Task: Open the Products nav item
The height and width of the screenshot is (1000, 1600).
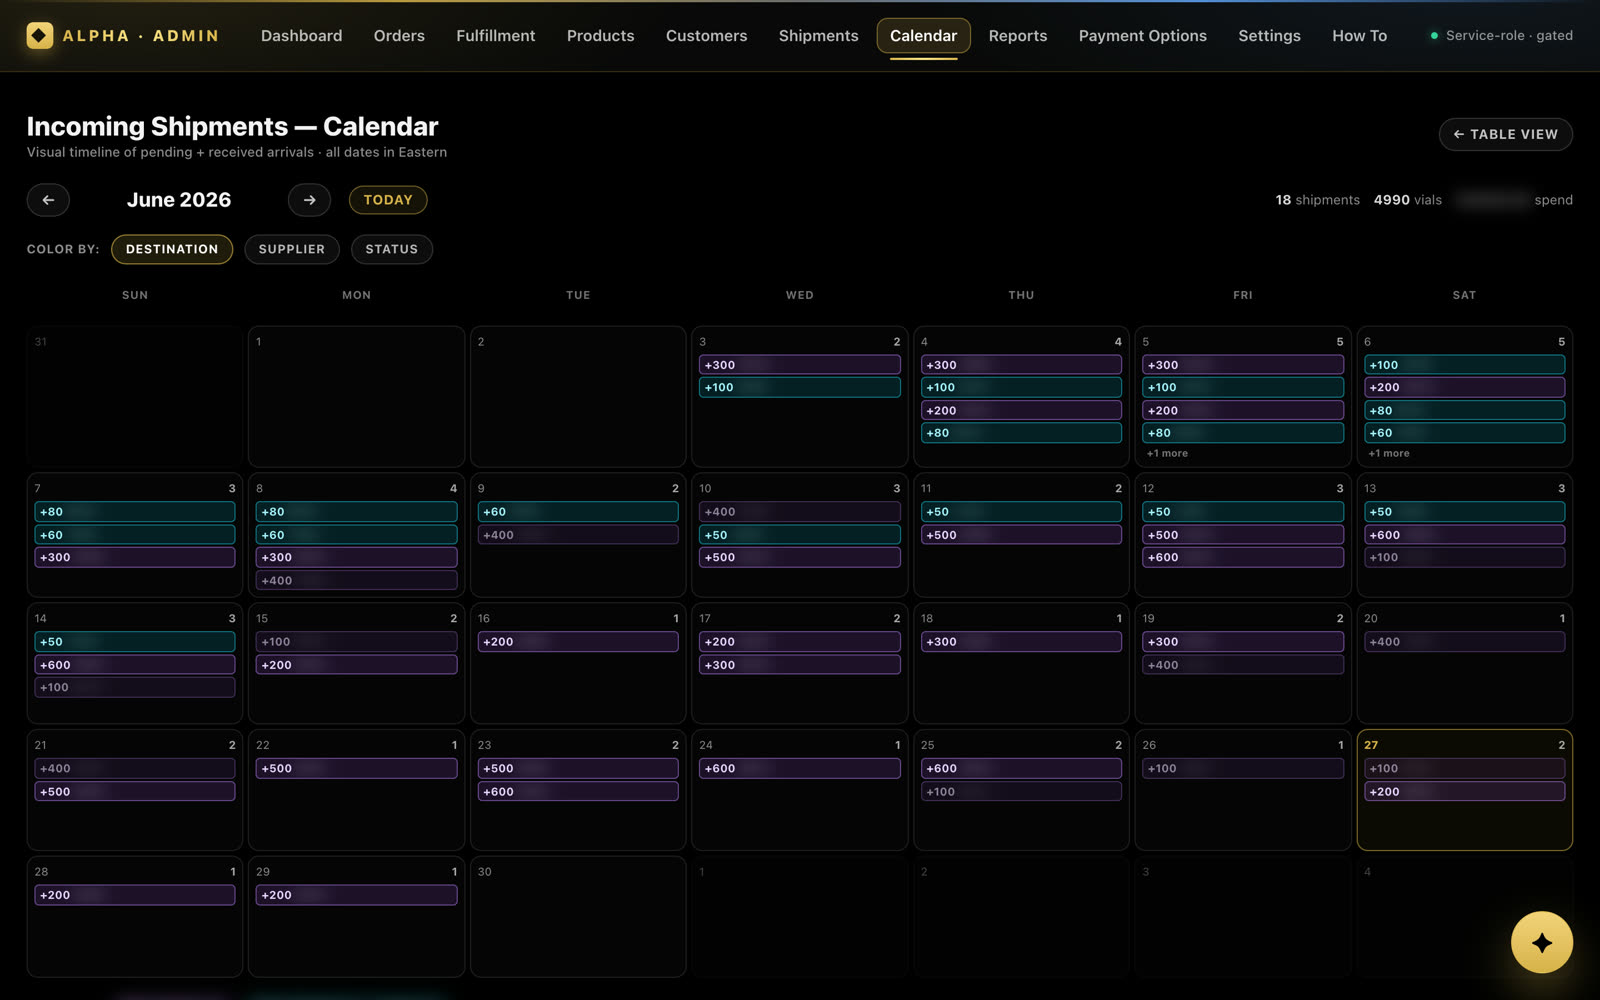Action: pos(600,36)
